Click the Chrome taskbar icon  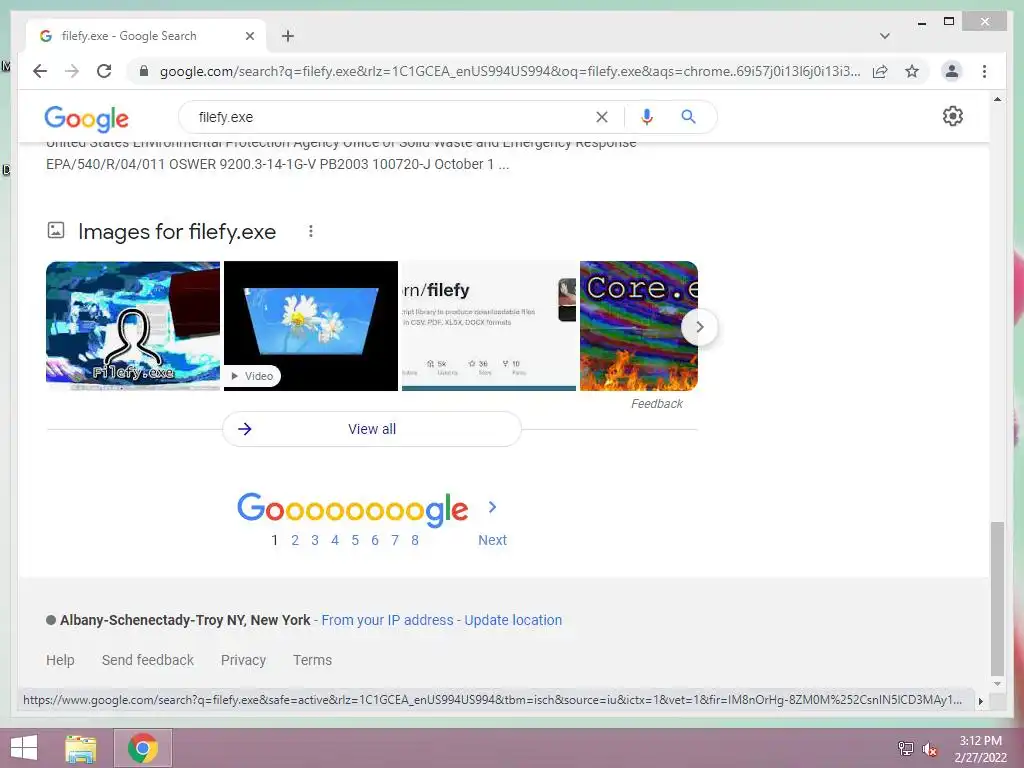tap(143, 748)
